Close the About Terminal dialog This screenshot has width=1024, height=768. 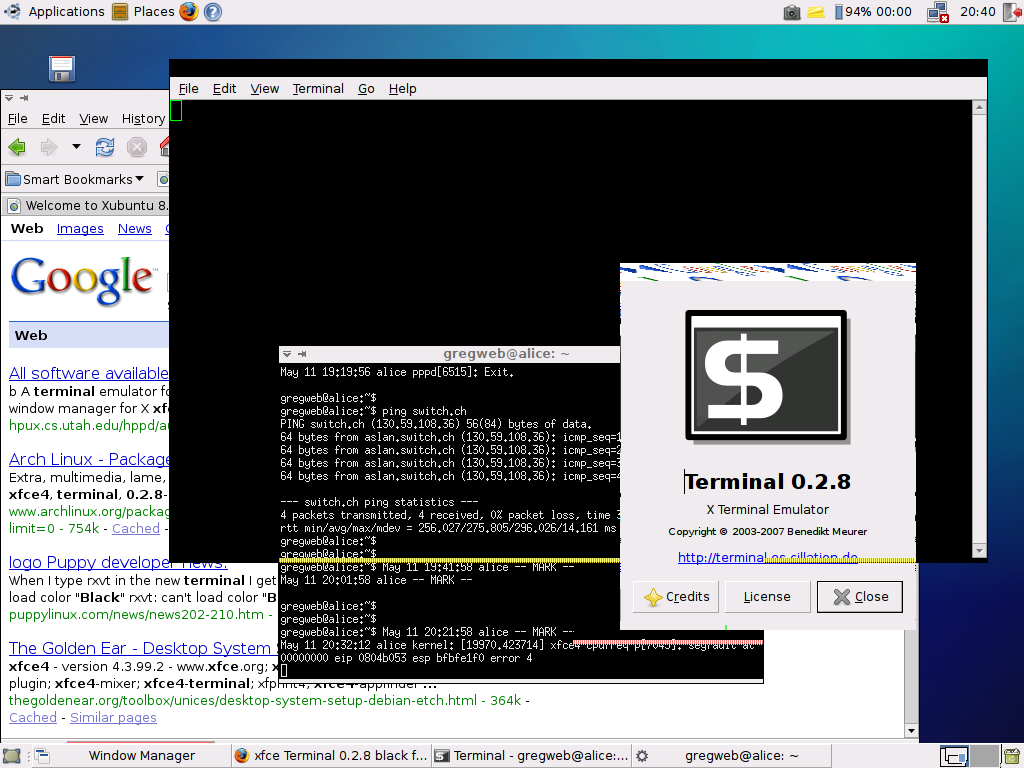point(860,597)
